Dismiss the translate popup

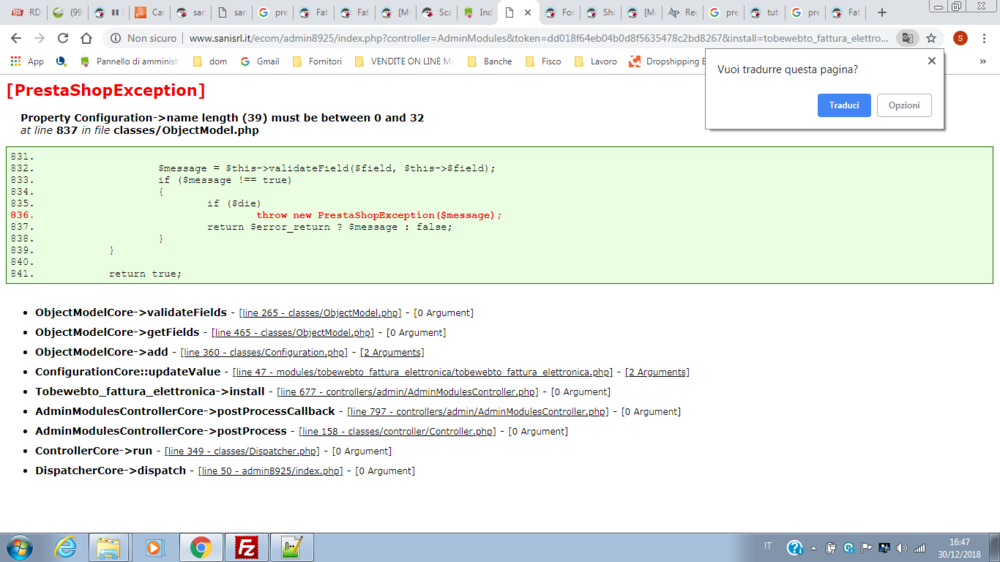point(932,61)
